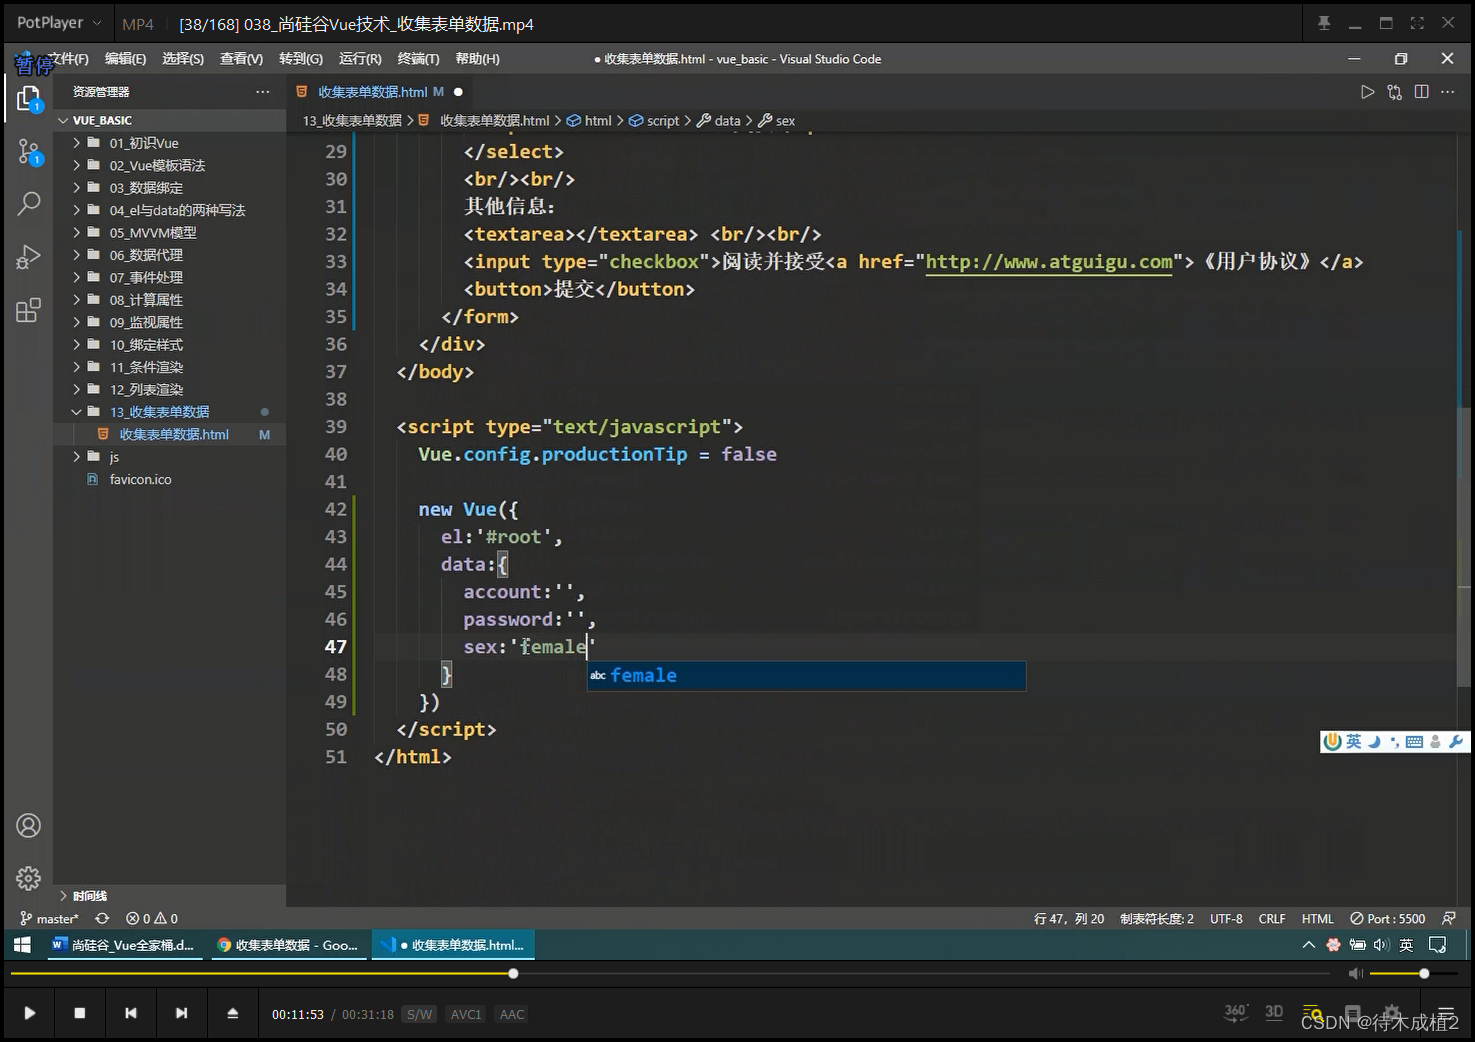Accept the female autocomplete suggestion
Image resolution: width=1475 pixels, height=1042 pixels.
click(806, 676)
